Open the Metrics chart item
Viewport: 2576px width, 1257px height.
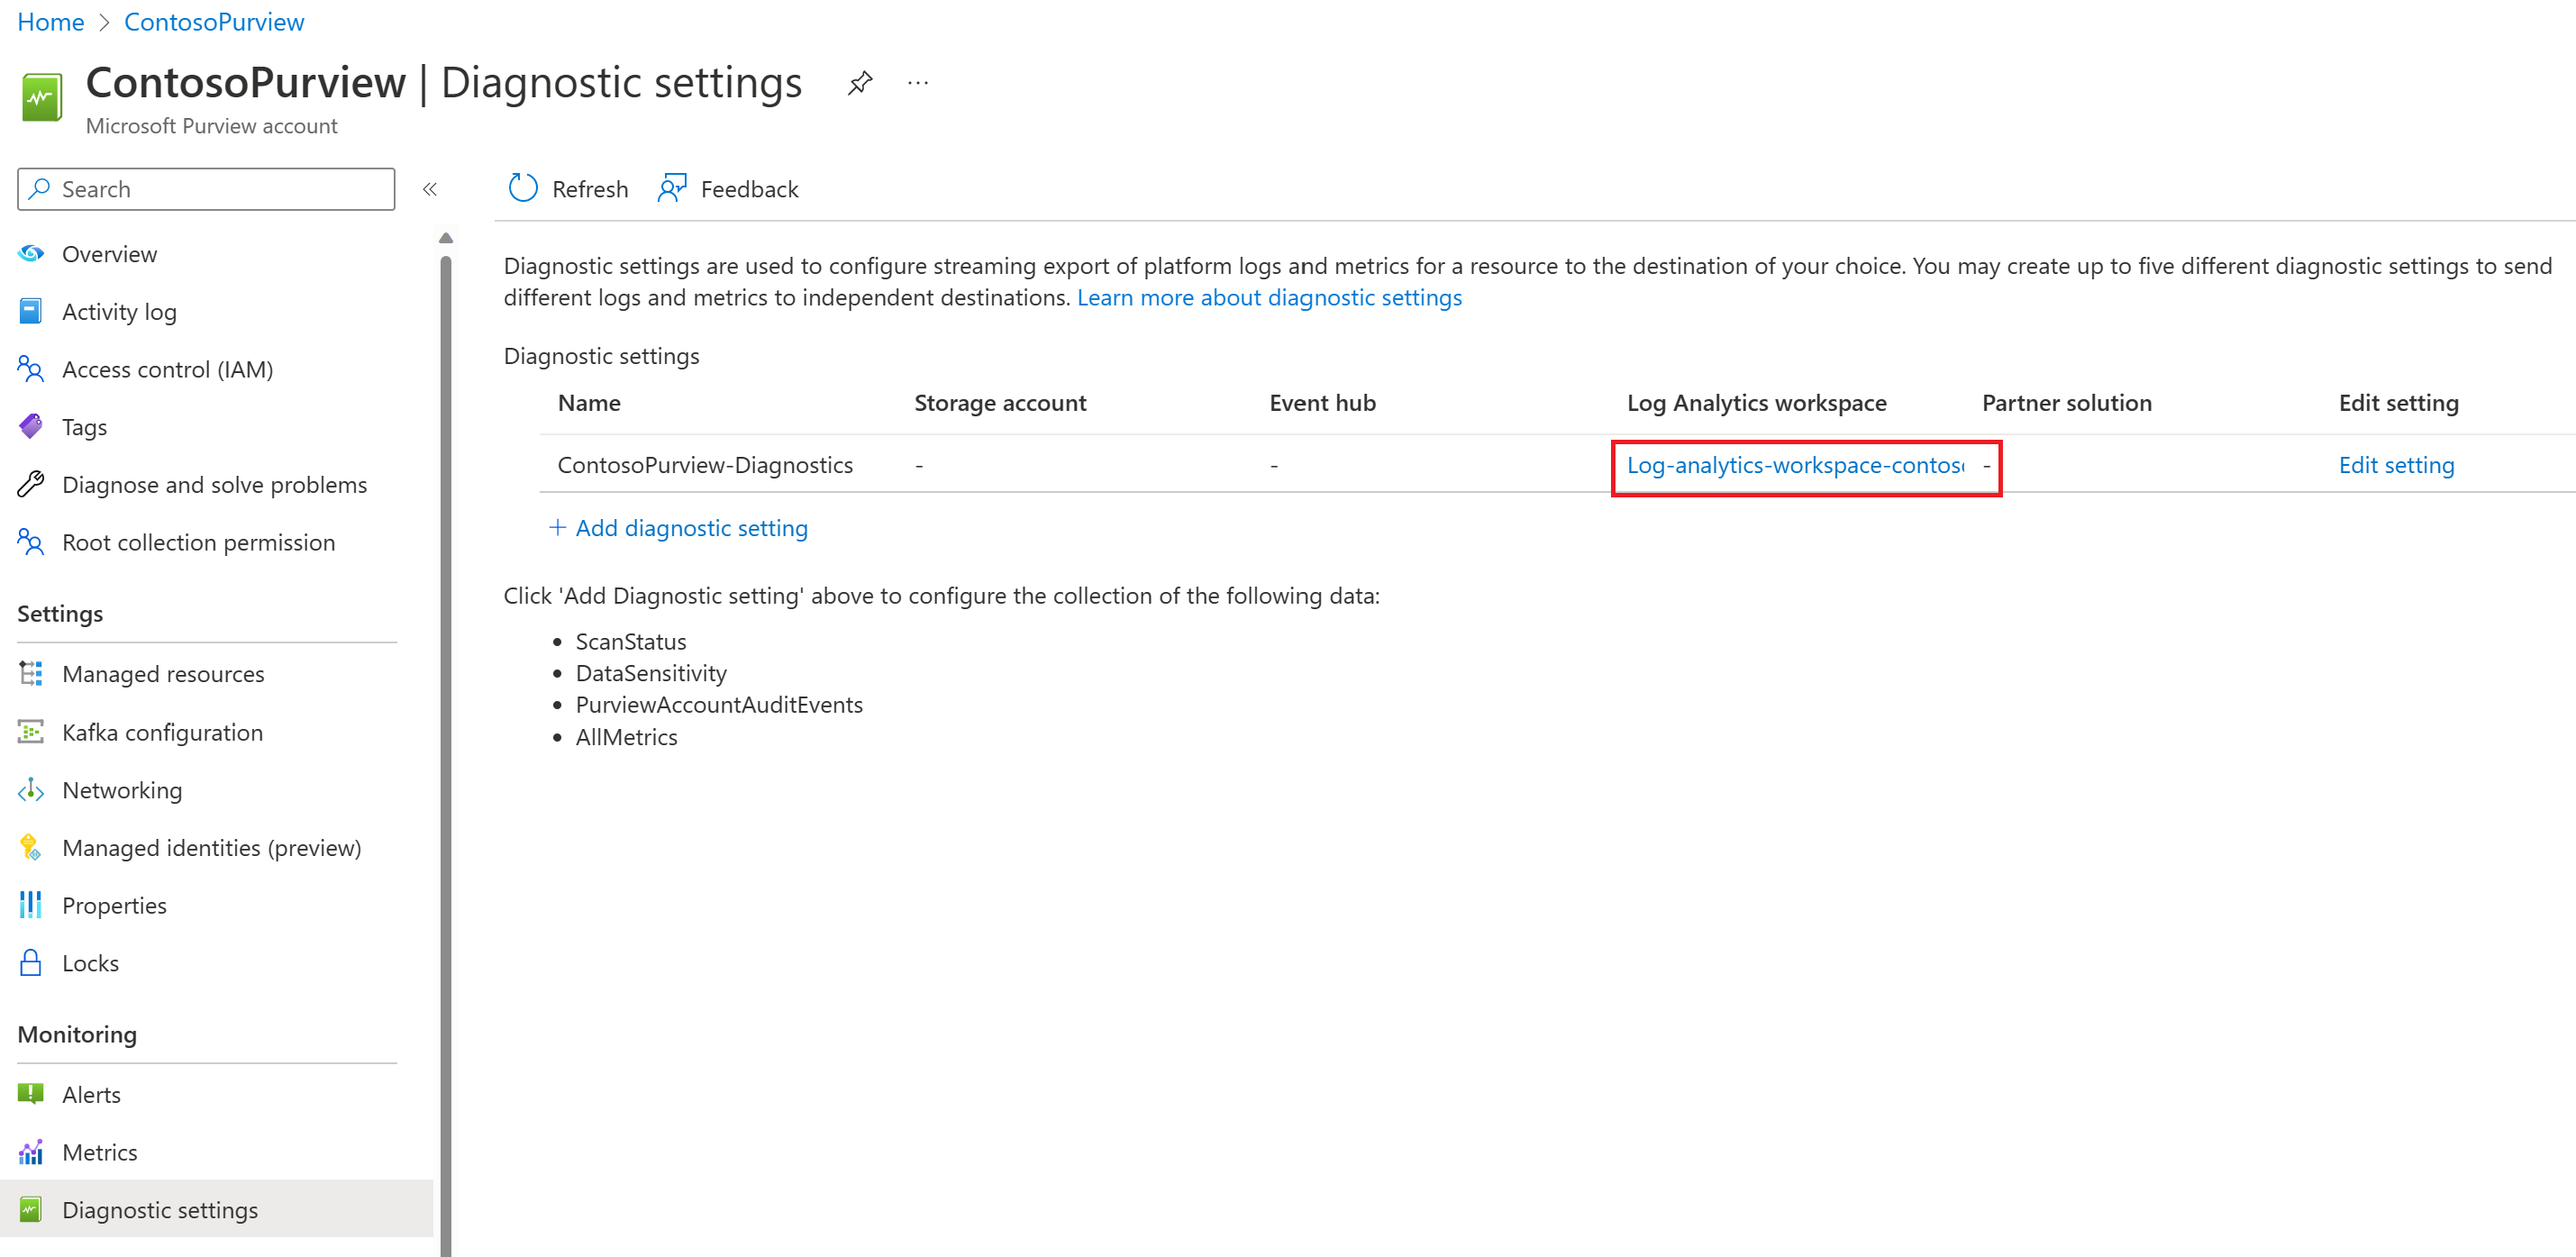click(x=99, y=1152)
